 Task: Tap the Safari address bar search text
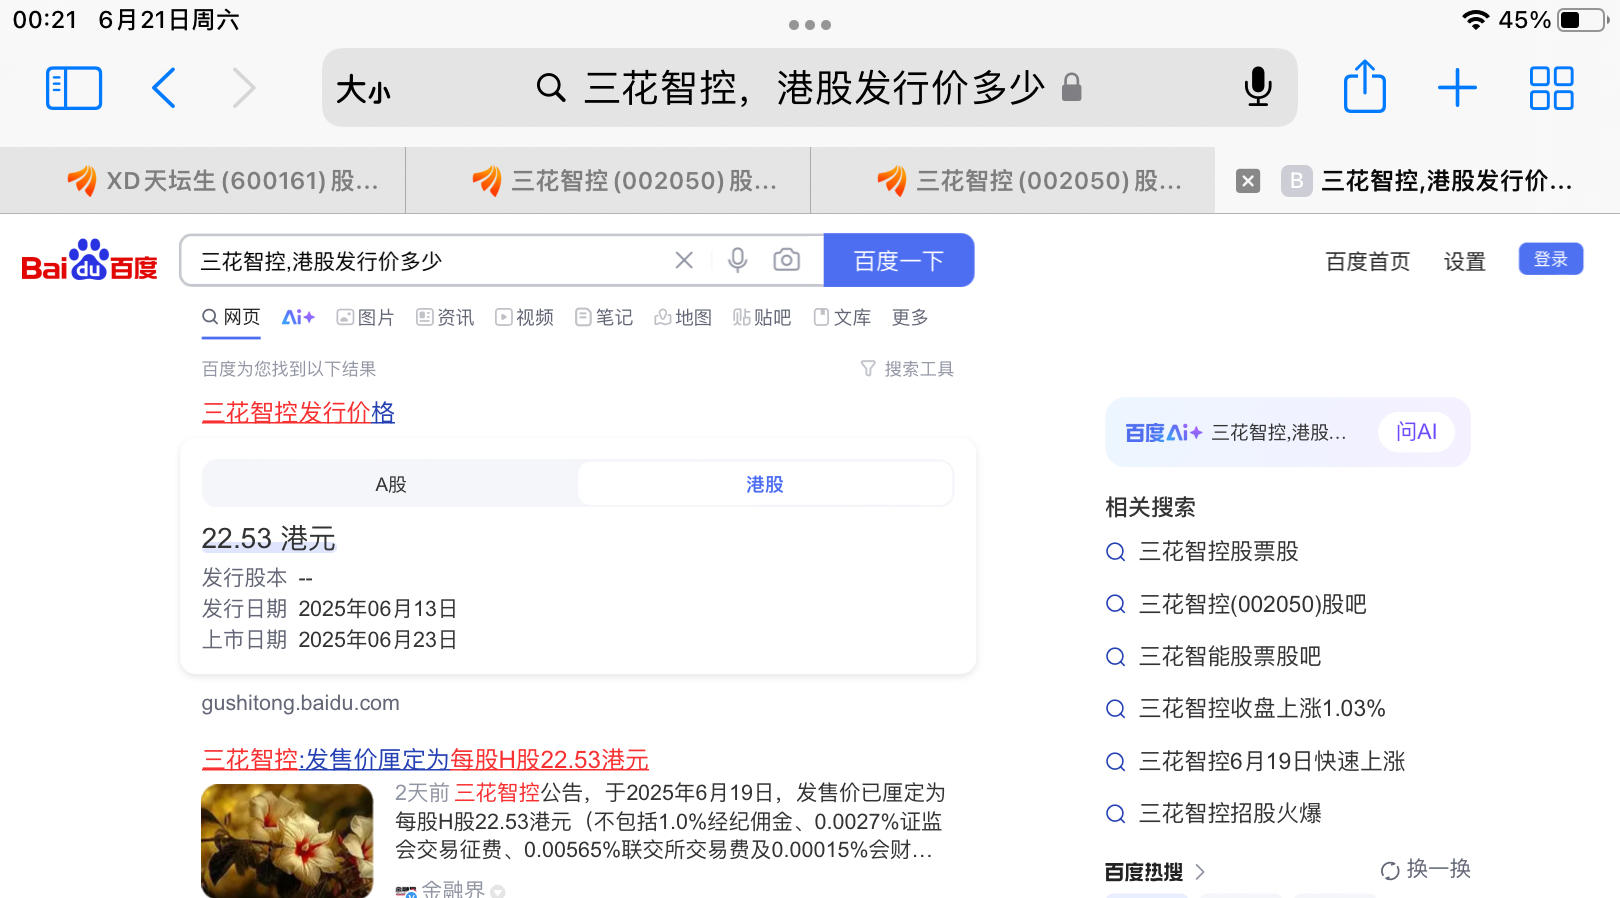[x=814, y=88]
